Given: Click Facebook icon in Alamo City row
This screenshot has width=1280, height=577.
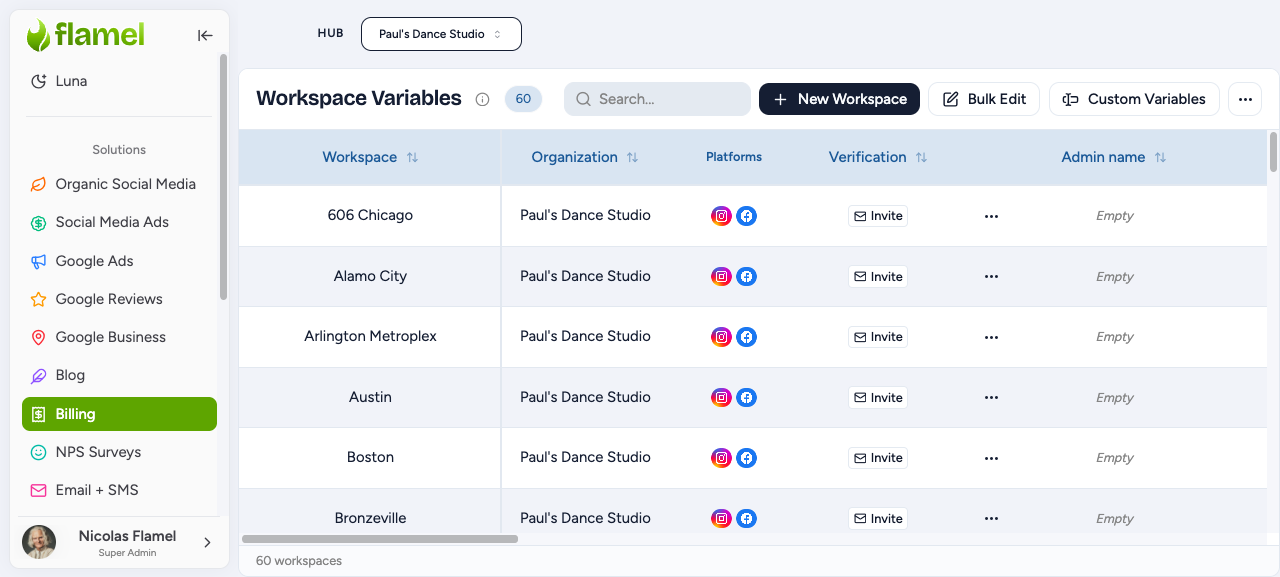Looking at the screenshot, I should coord(746,277).
